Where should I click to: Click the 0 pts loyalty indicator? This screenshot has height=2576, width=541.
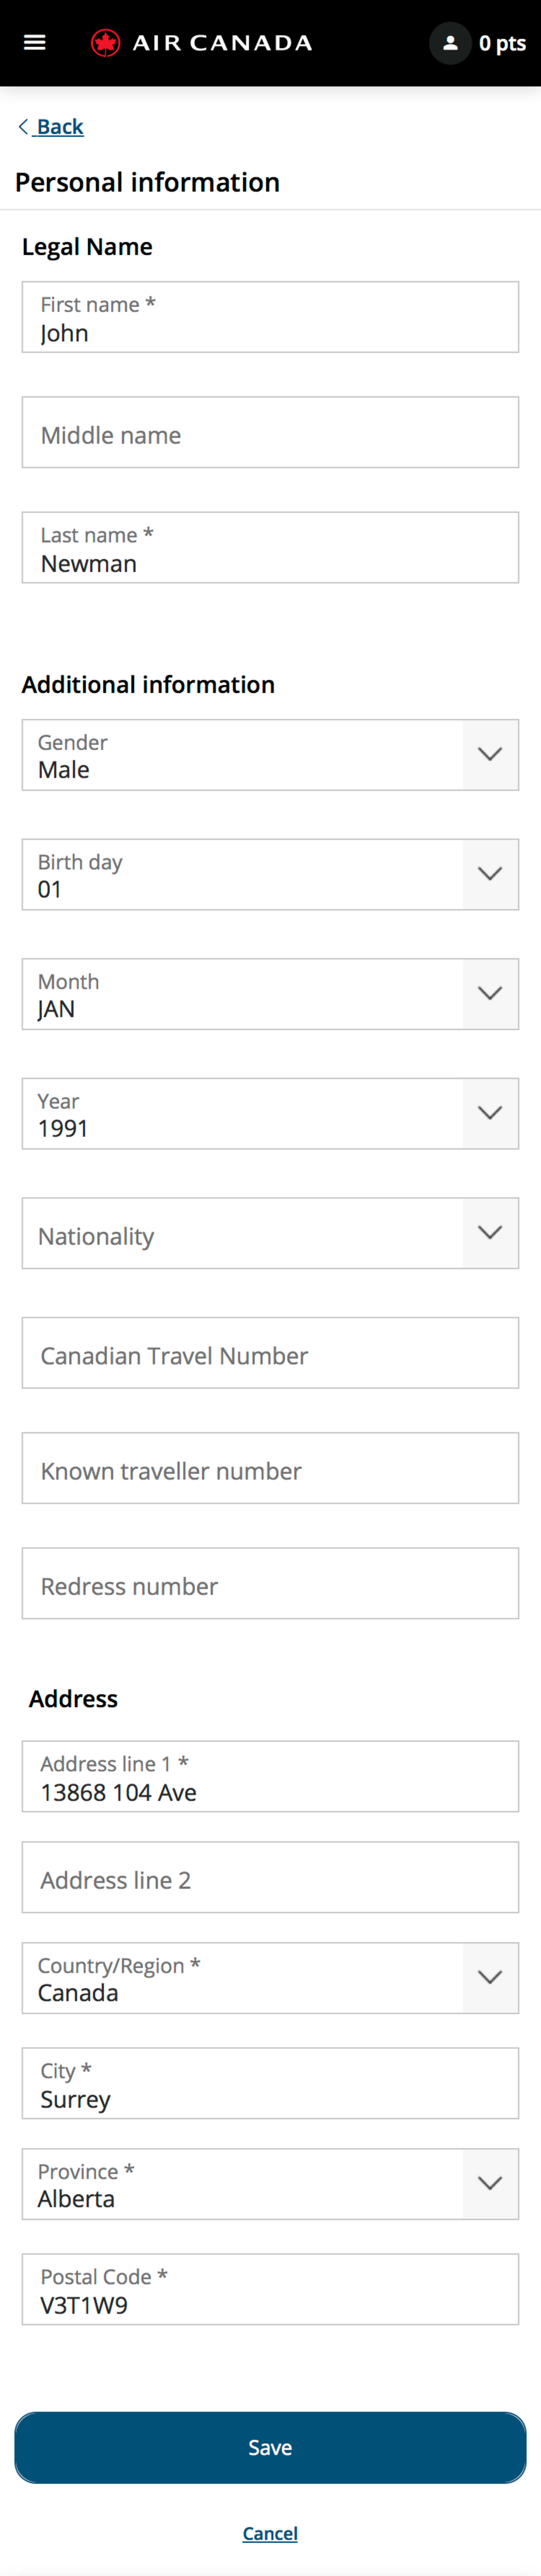[x=502, y=42]
